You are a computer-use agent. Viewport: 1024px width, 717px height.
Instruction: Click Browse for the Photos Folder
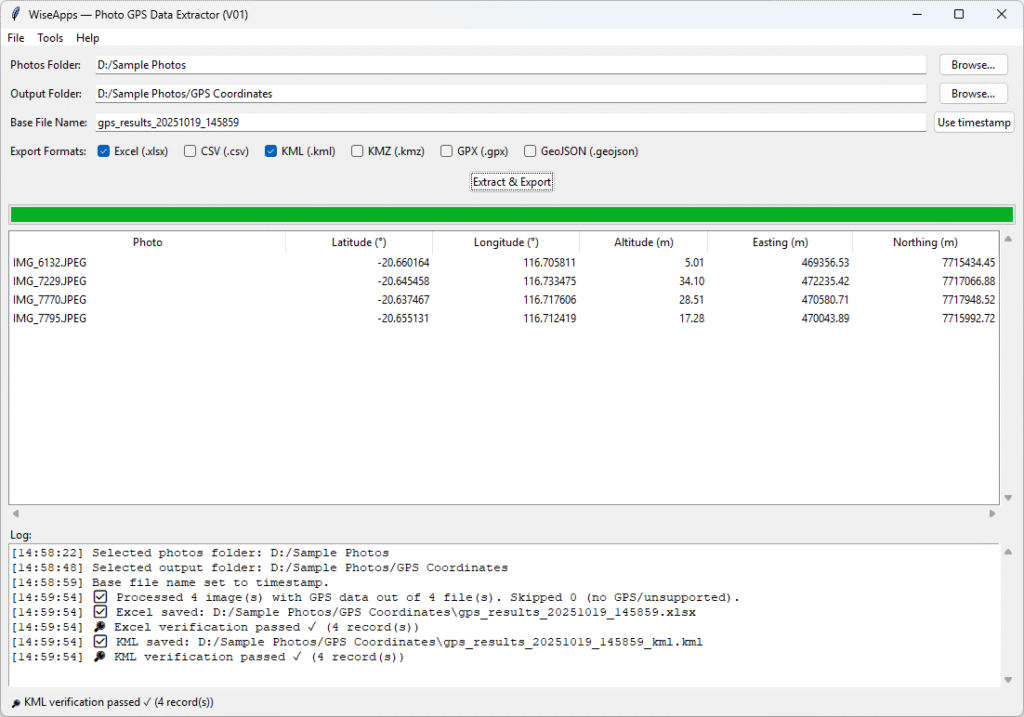tap(972, 65)
